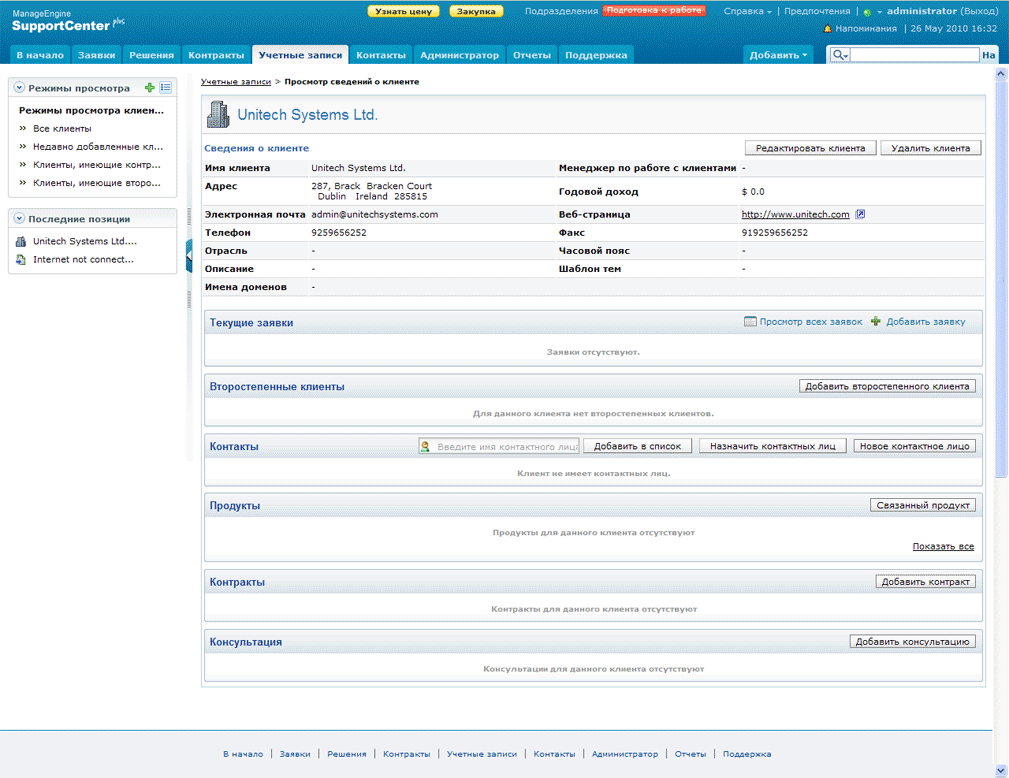The image size is (1009, 778).
Task: Click the green plus add request icon
Action: coord(876,321)
